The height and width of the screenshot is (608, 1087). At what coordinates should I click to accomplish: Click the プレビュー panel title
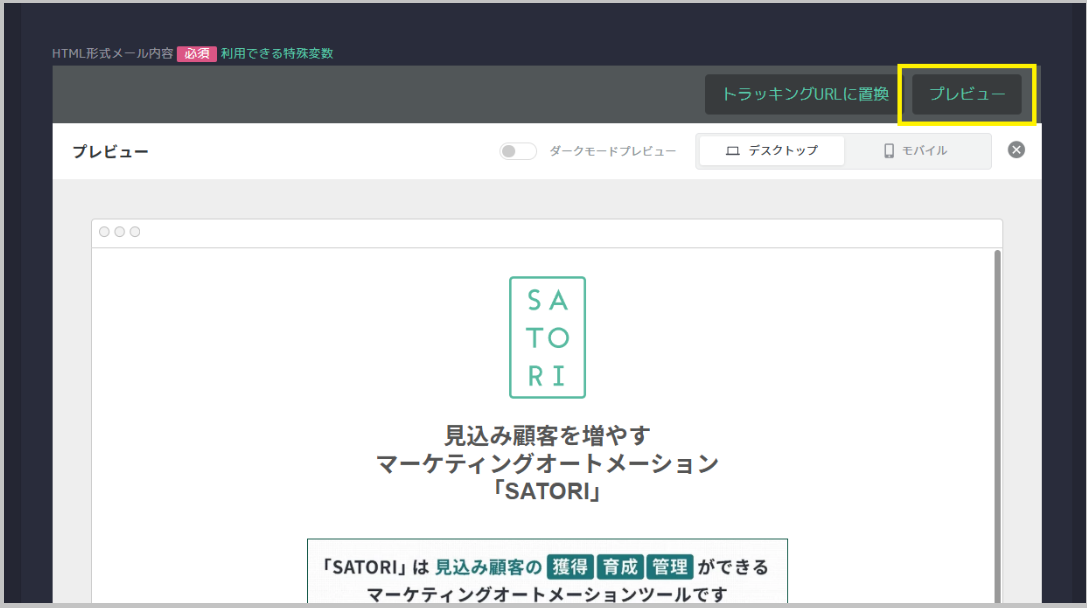110,152
